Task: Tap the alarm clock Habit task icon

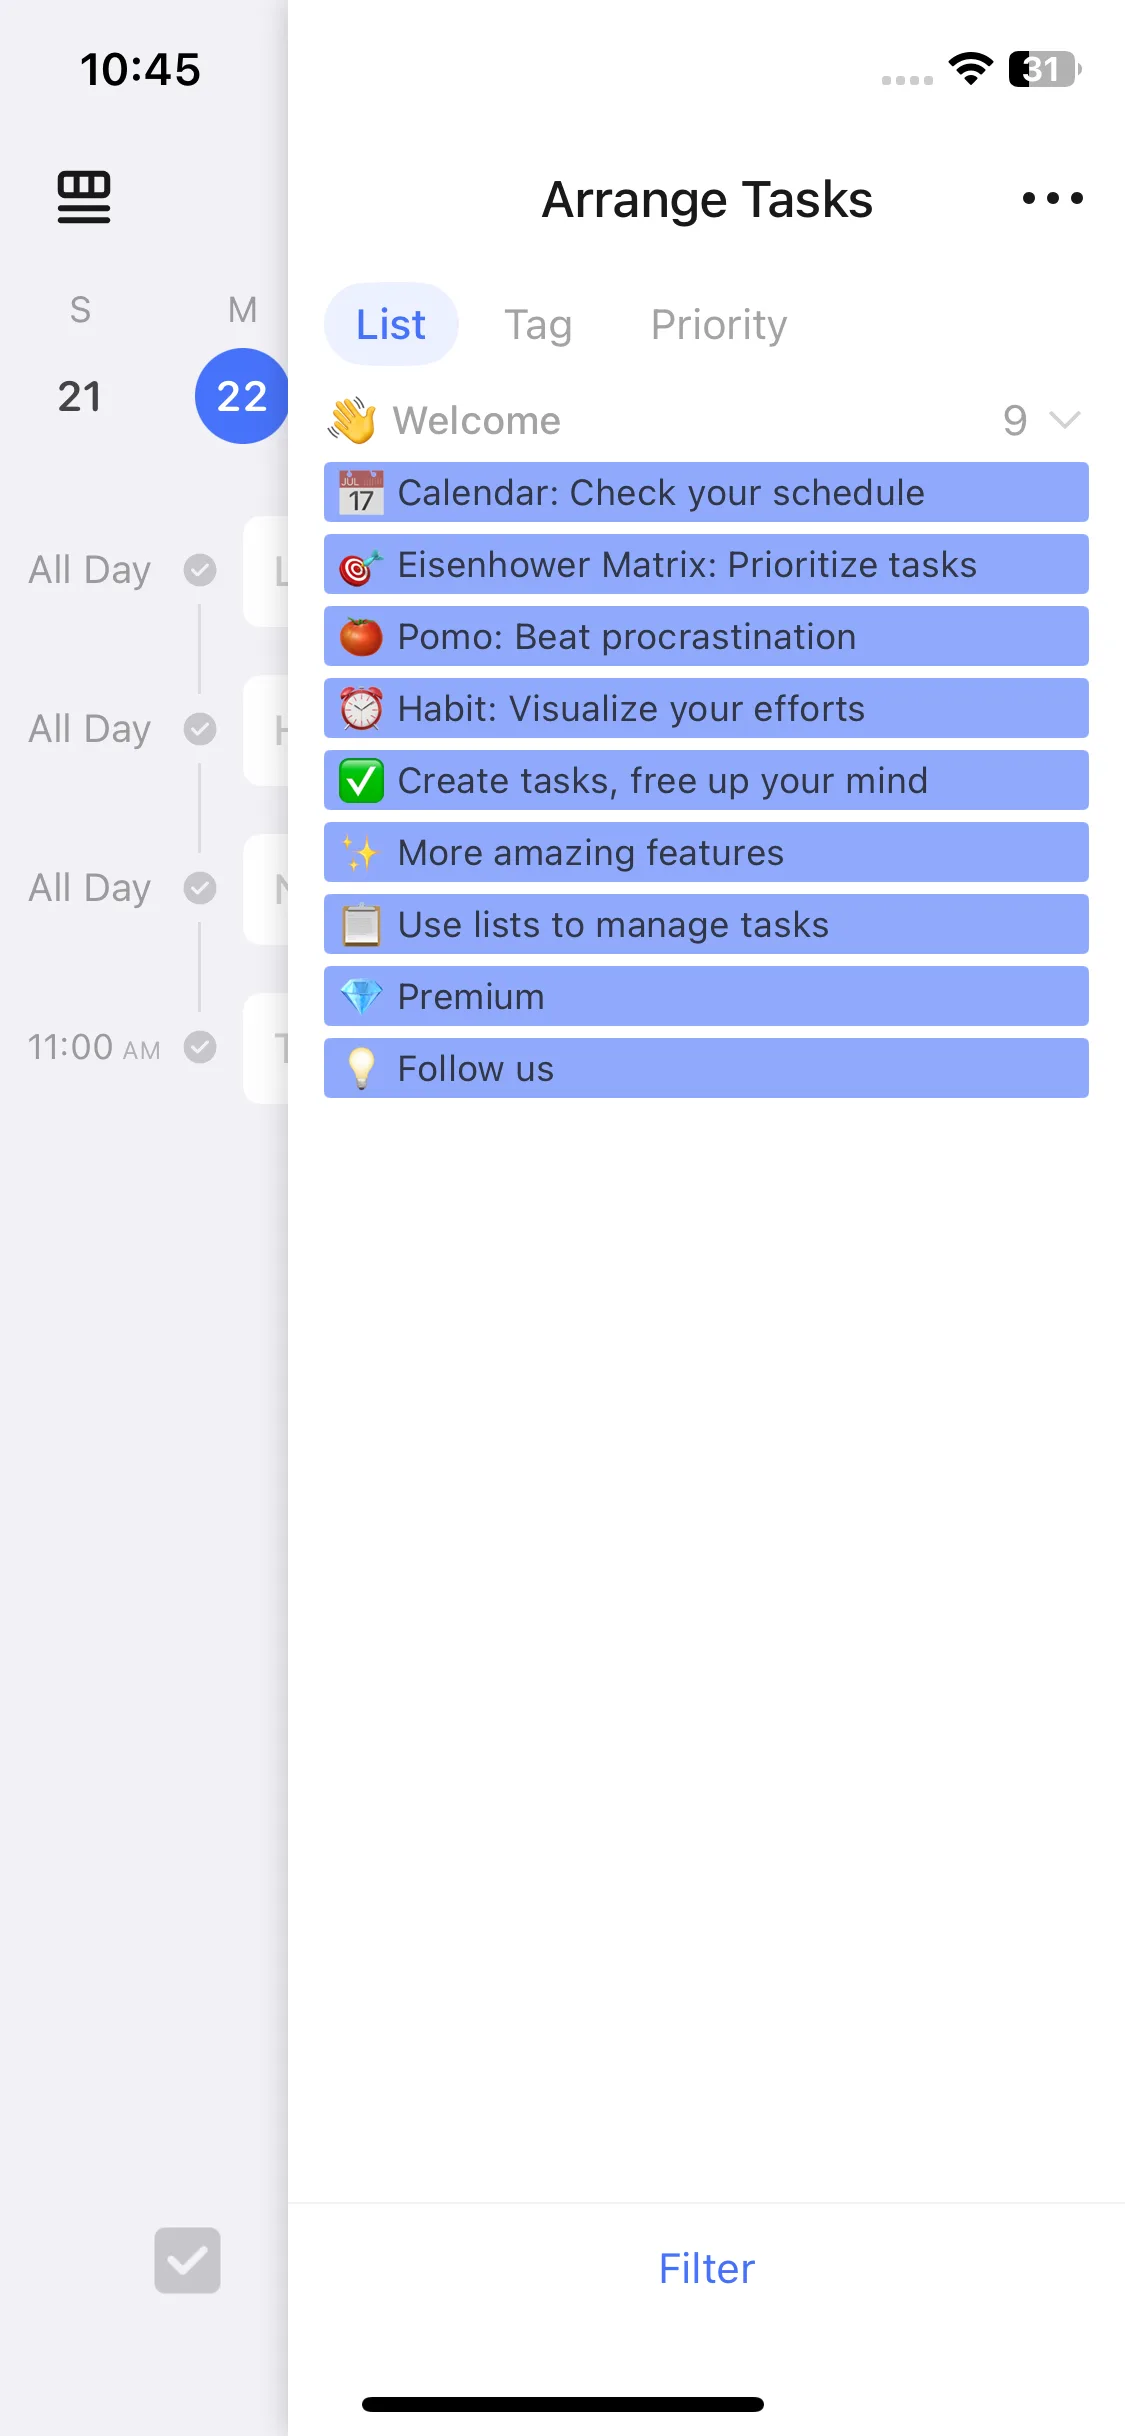Action: coord(361,708)
